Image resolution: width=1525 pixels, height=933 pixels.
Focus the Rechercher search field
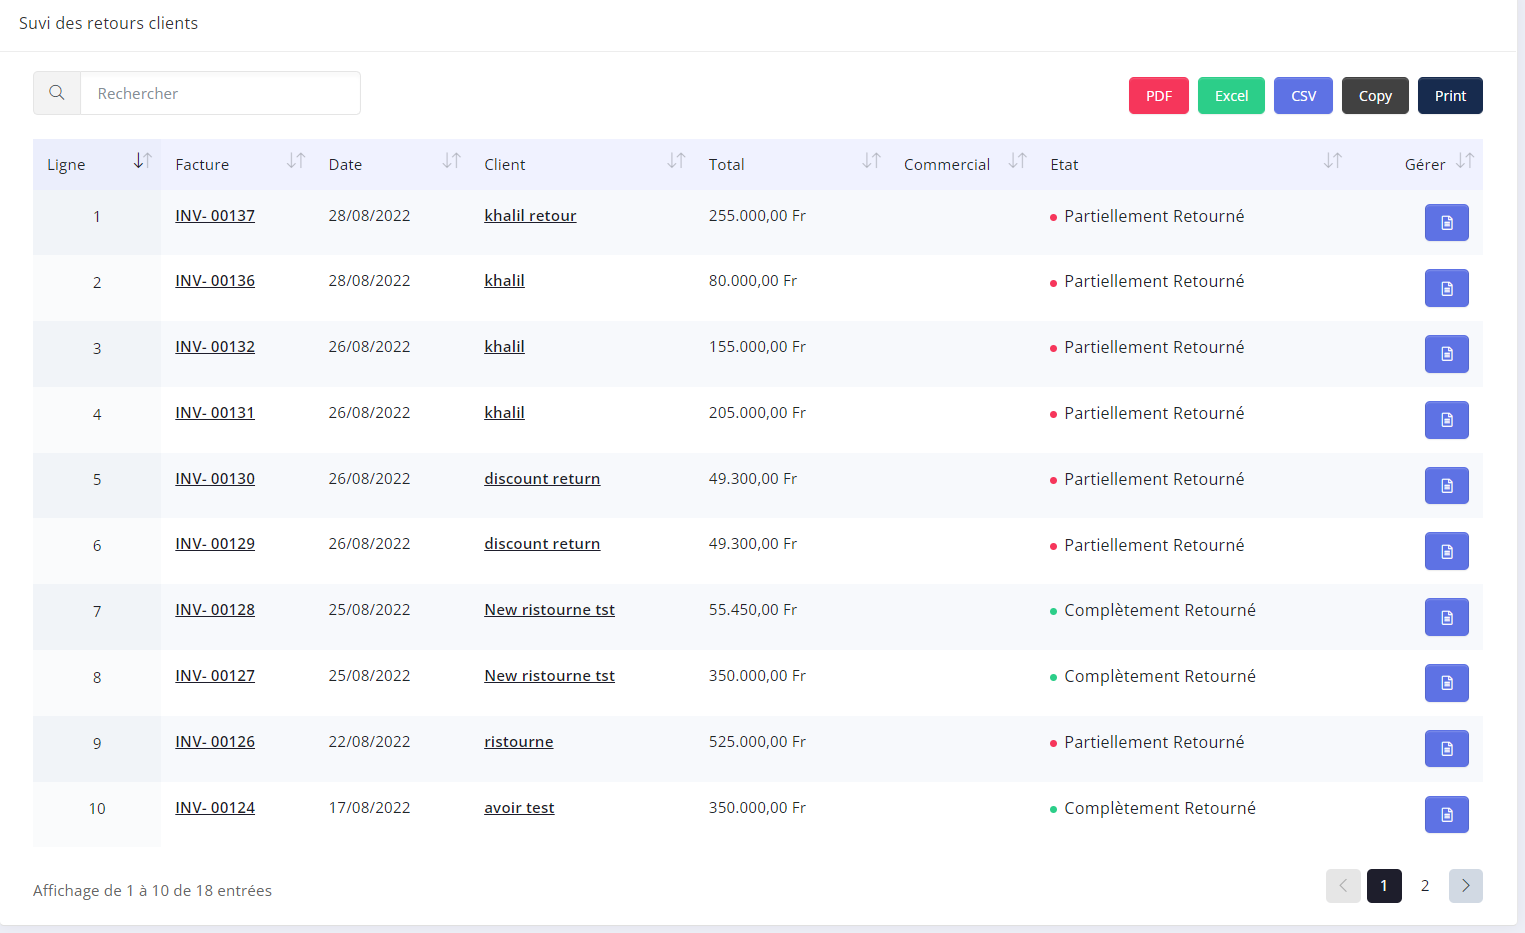pos(220,93)
